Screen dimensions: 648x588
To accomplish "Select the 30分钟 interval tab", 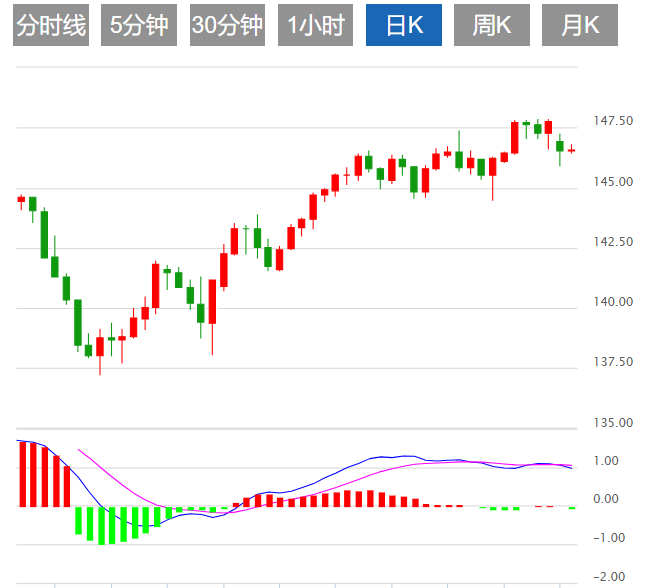I will click(227, 25).
